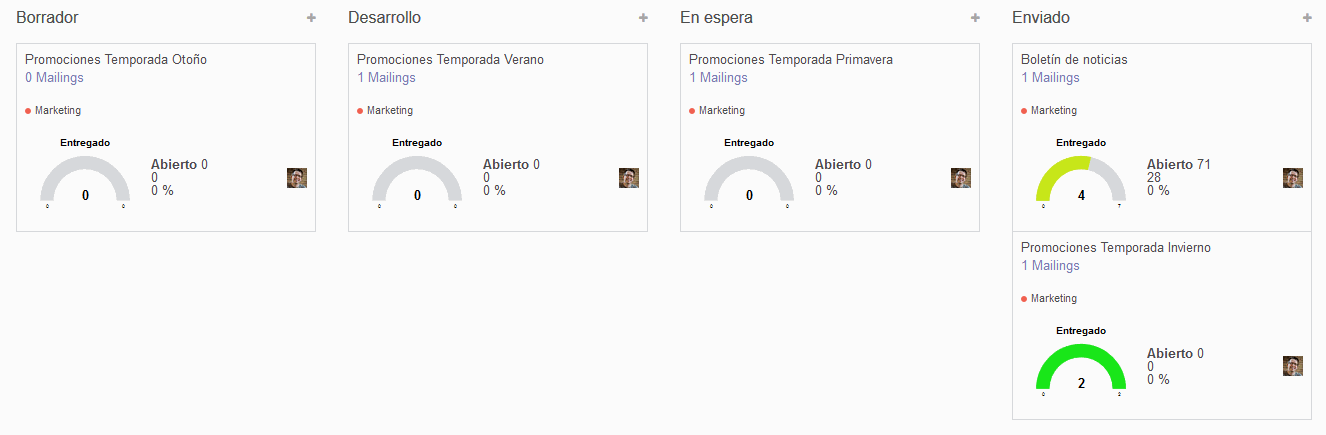Click avatar on Promociones Temporada Primavera card
The width and height of the screenshot is (1326, 435).
click(961, 178)
